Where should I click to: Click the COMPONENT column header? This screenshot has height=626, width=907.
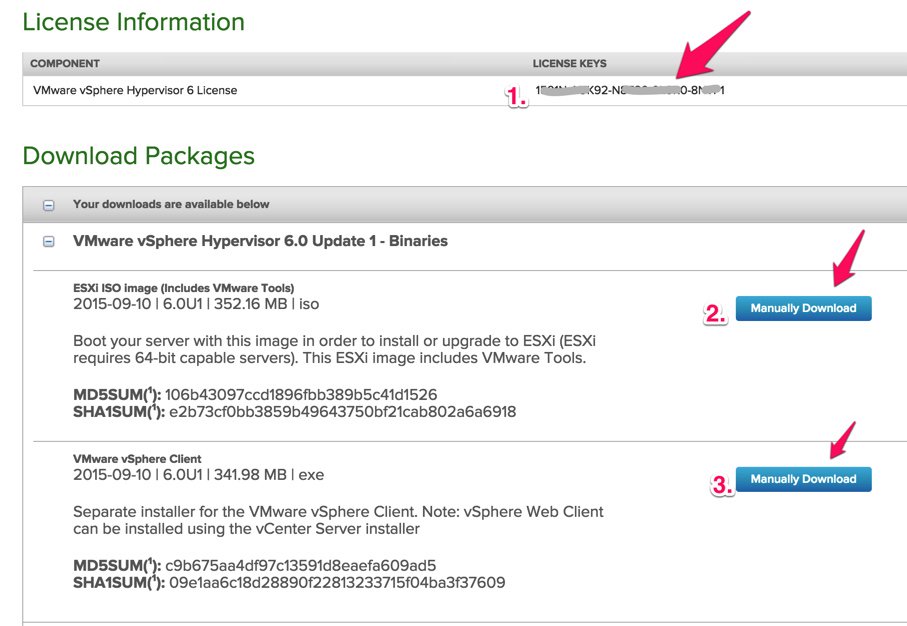click(x=65, y=64)
